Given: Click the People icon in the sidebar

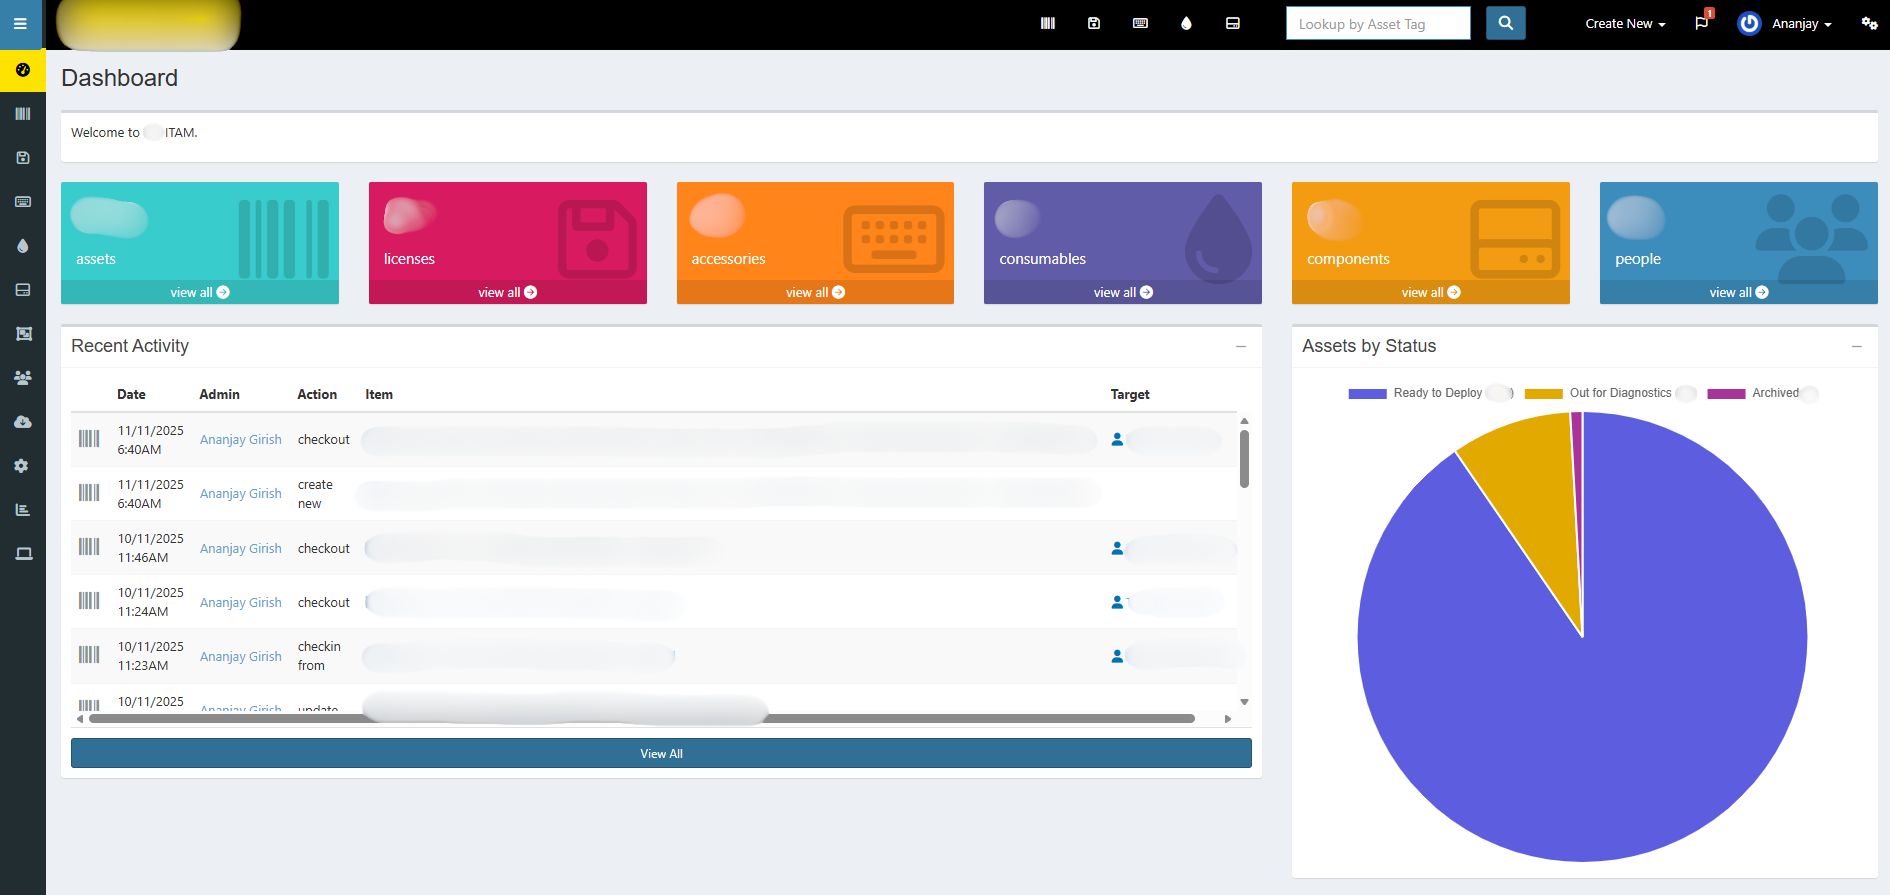Looking at the screenshot, I should click(x=22, y=378).
